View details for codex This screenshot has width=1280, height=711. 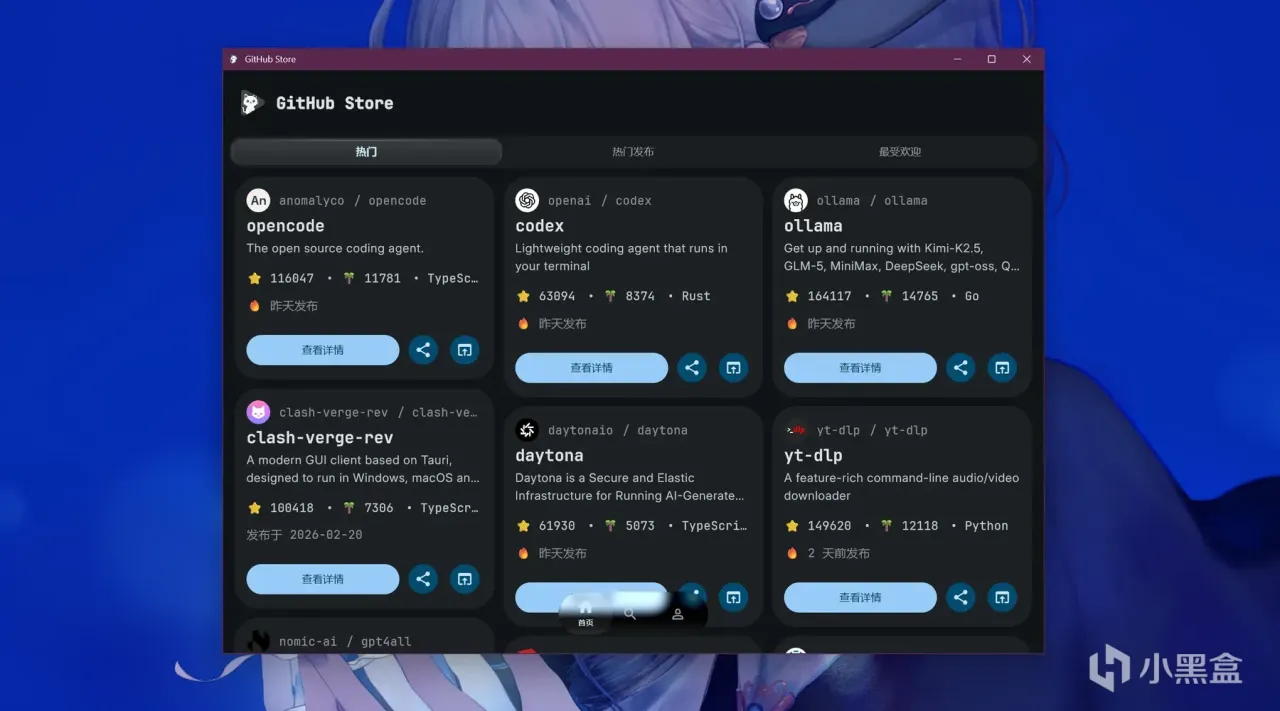point(591,368)
